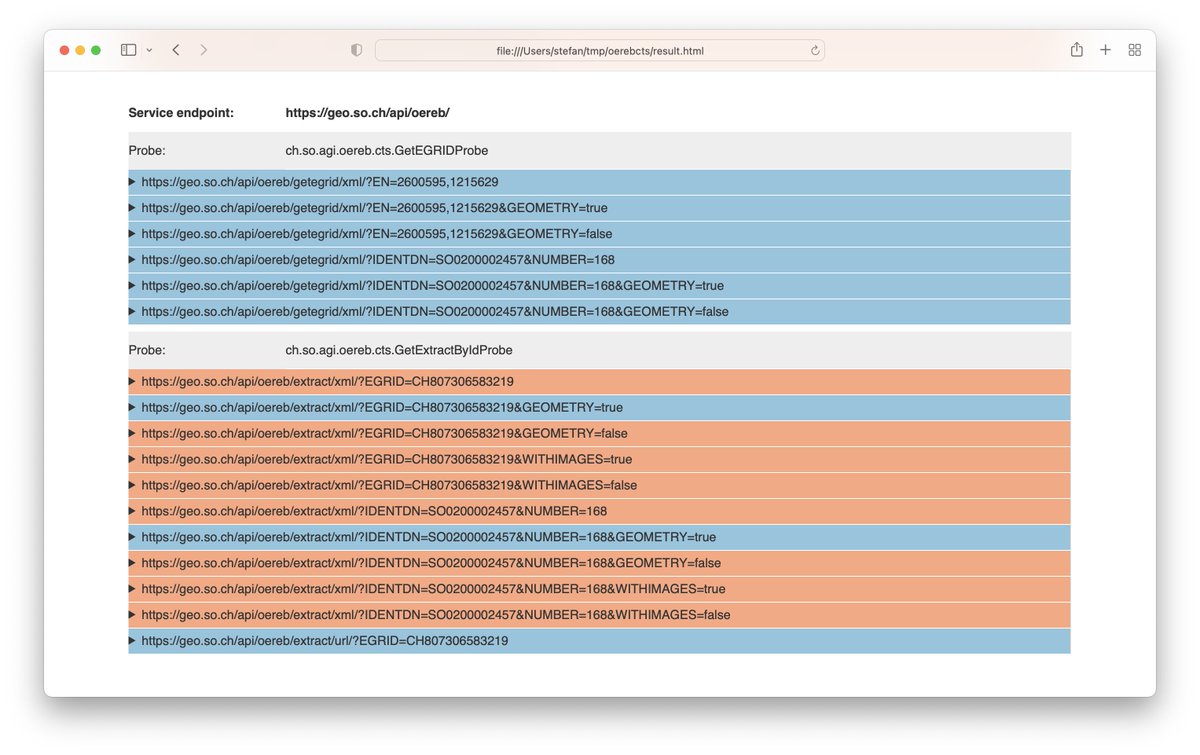This screenshot has height=755, width=1200.
Task: Expand getegrid EN row with GEOMETRY=false
Action: click(x=599, y=234)
